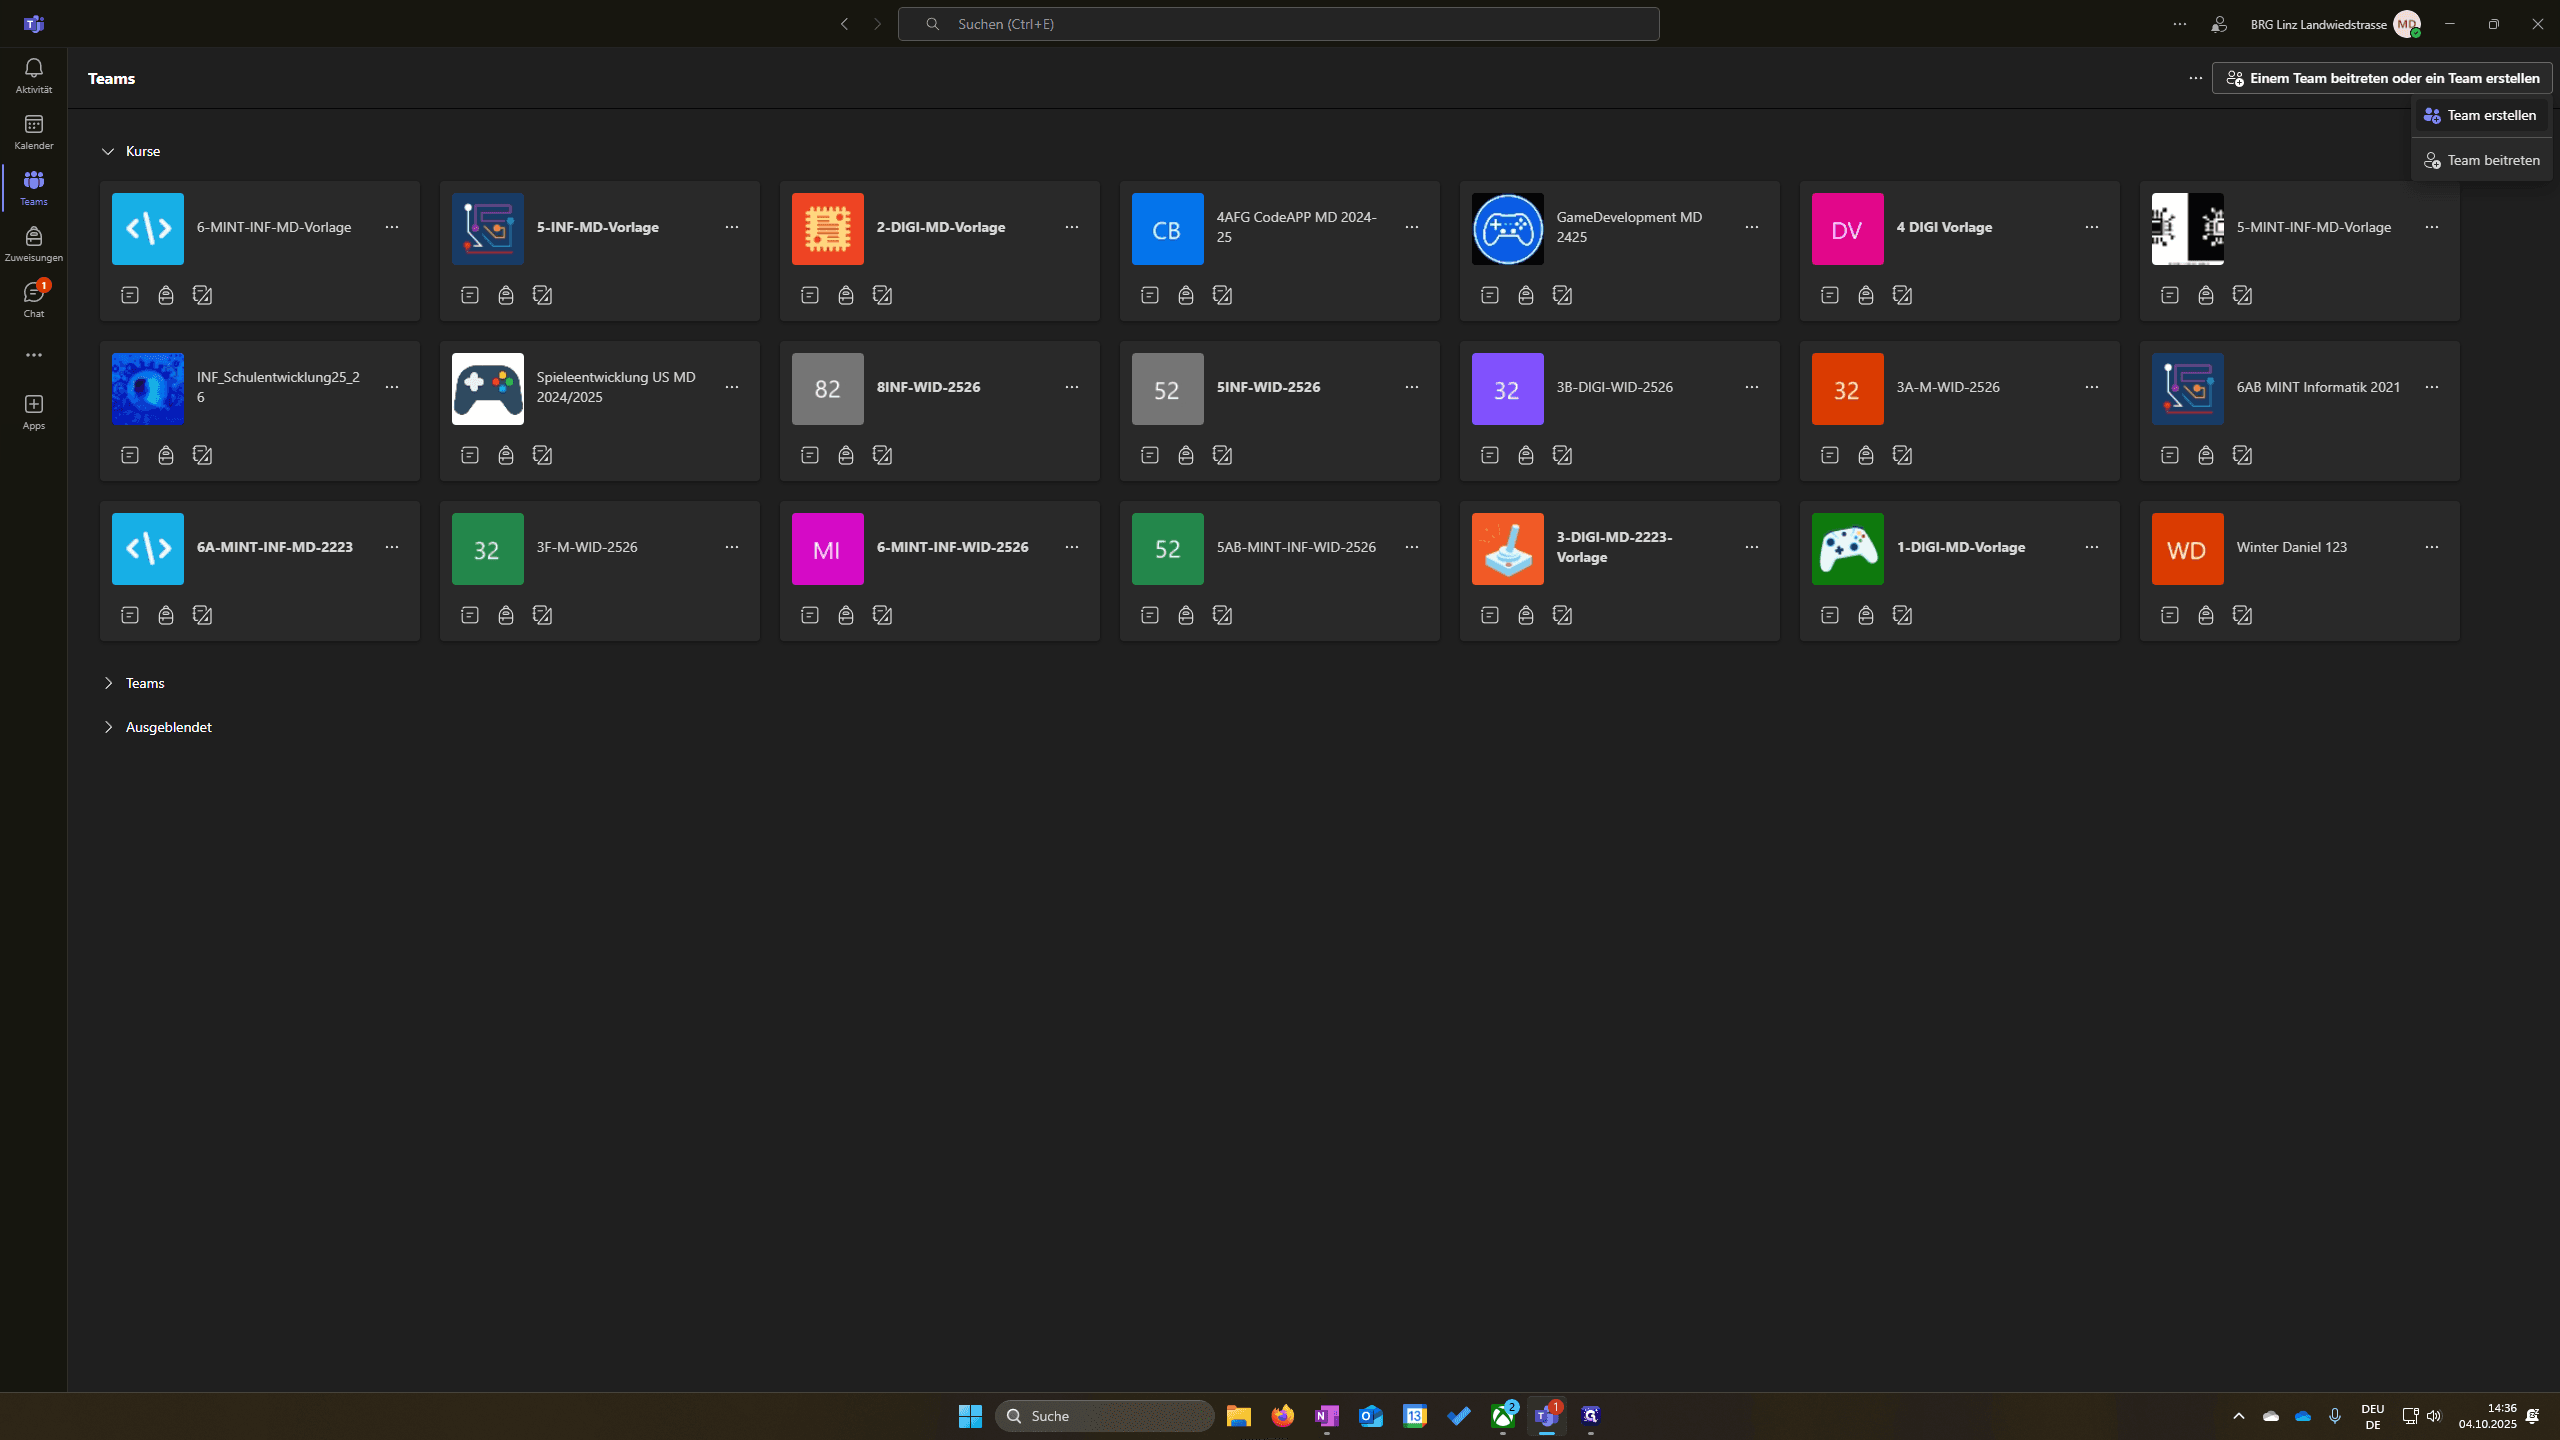Open Chat with unread badge
This screenshot has width=2560, height=1440.
tap(33, 299)
